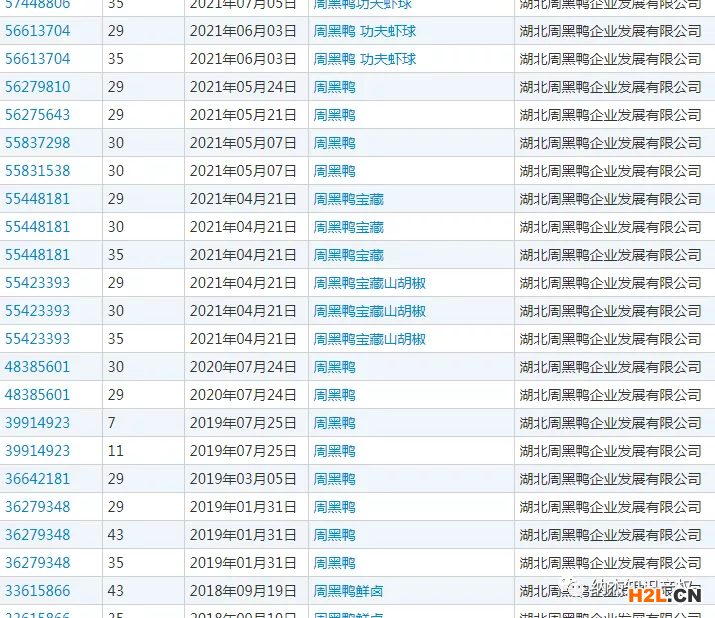
Task: Select date 2019年01月31日 in class 43 row
Action: tap(243, 535)
